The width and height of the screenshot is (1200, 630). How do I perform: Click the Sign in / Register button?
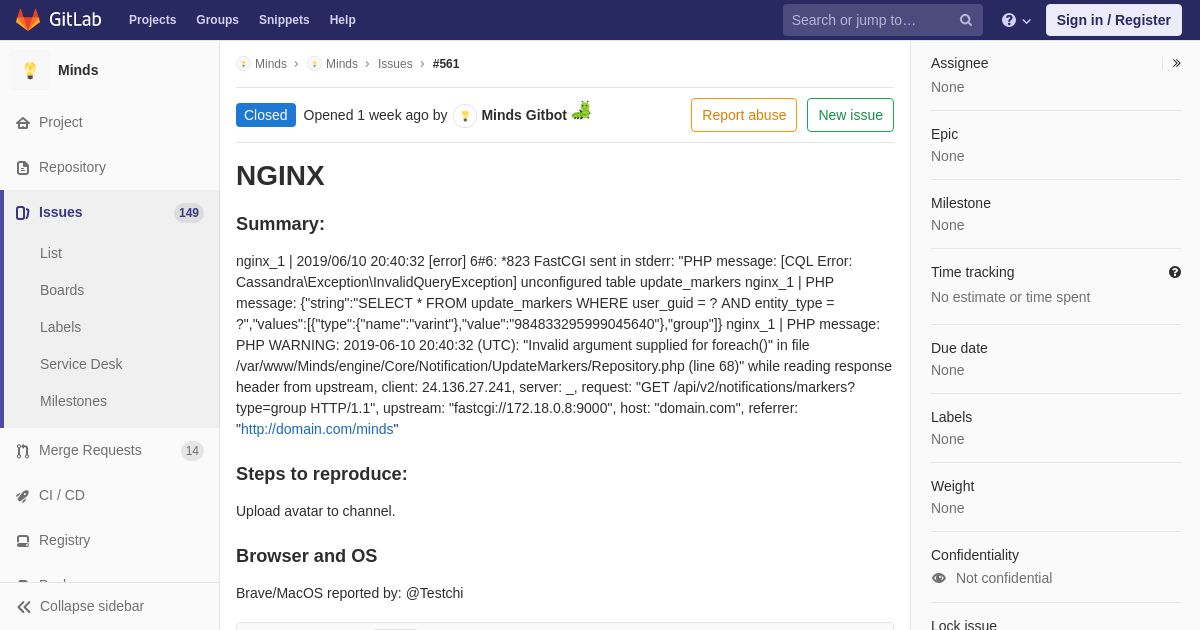tap(1113, 20)
